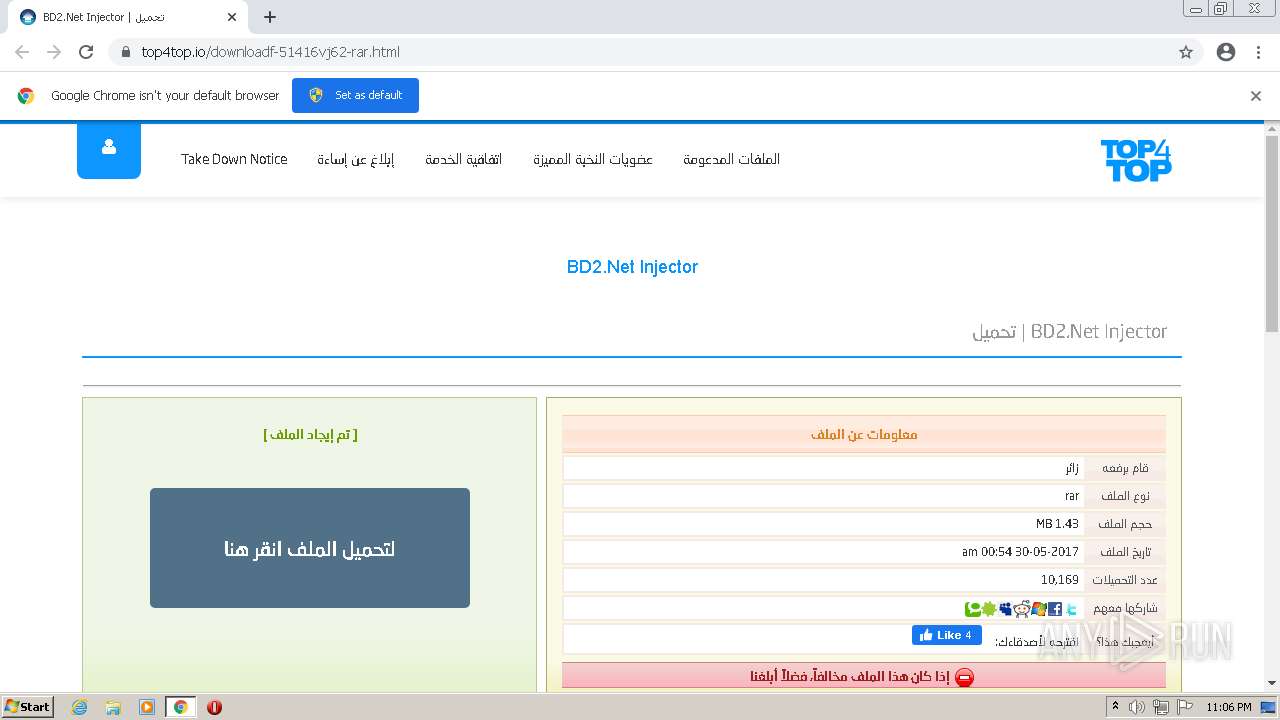Dismiss the default browser notification bar
Screen dimensions: 1280x720
pos(1256,96)
